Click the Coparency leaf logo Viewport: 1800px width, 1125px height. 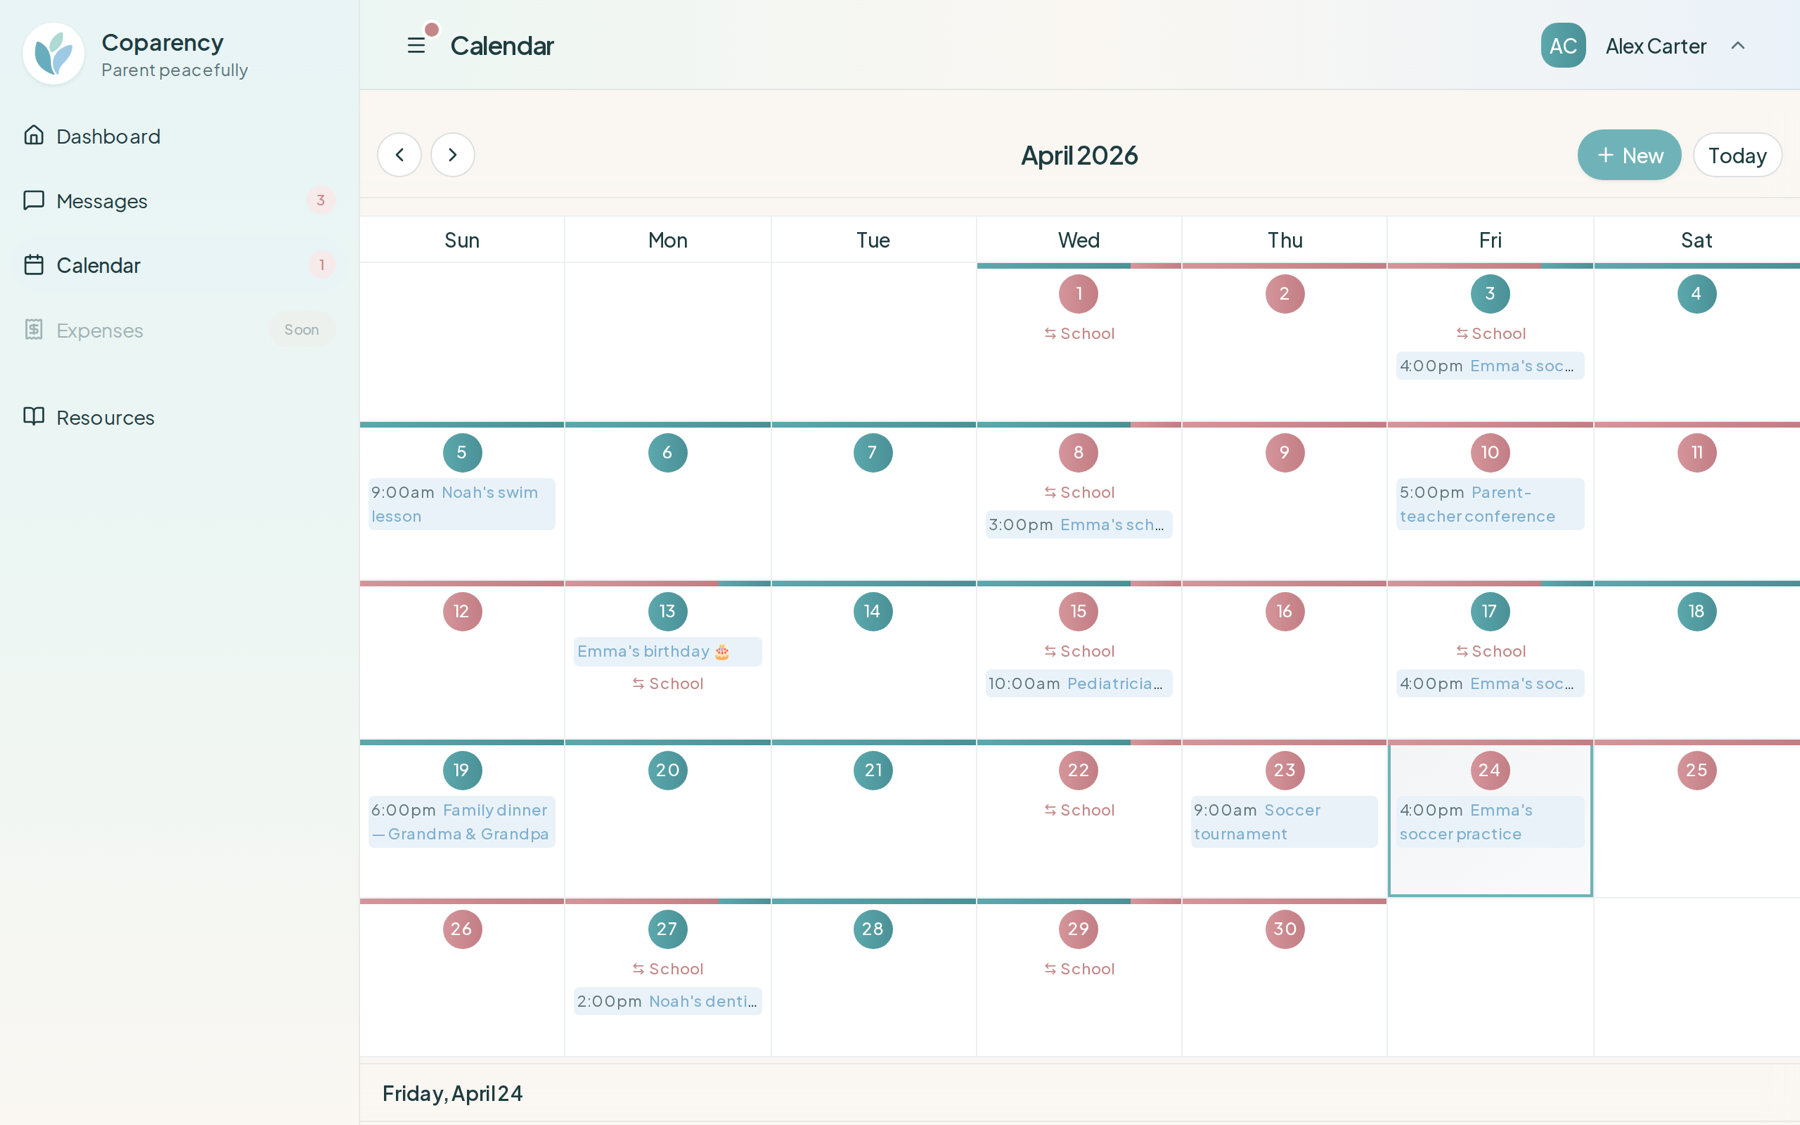click(x=53, y=53)
